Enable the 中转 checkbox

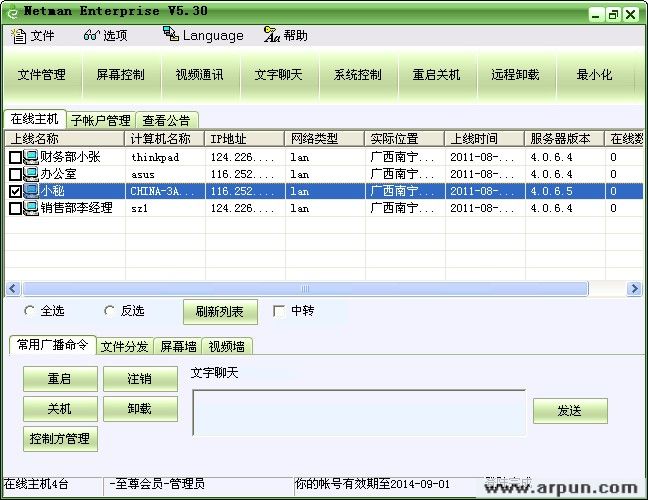click(279, 311)
